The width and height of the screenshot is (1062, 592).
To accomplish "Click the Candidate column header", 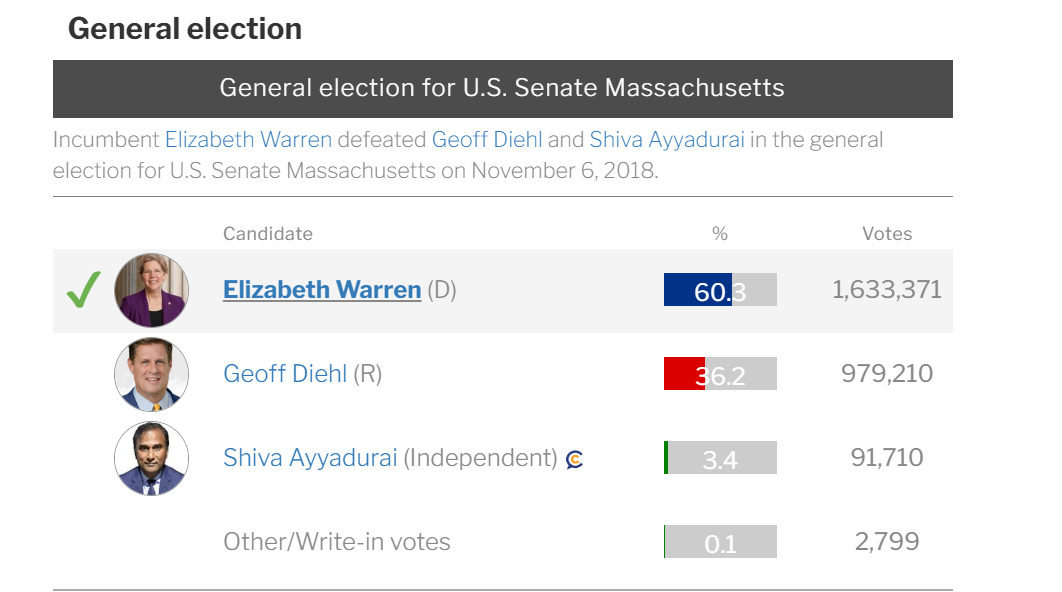I will pyautogui.click(x=268, y=234).
